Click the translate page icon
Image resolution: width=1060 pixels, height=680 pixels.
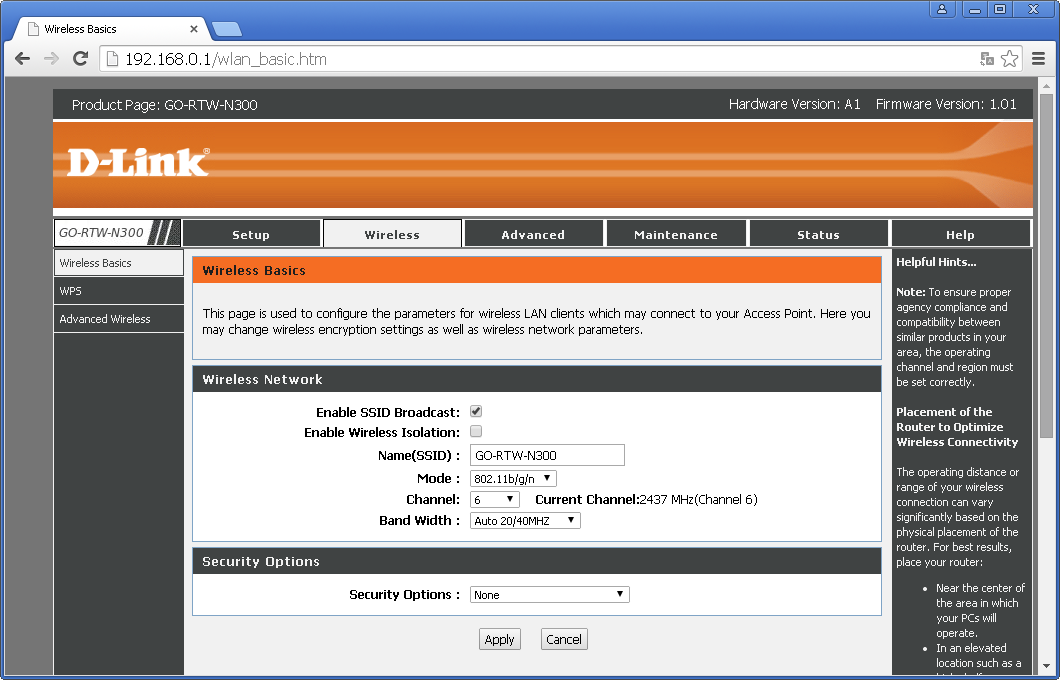[x=987, y=59]
